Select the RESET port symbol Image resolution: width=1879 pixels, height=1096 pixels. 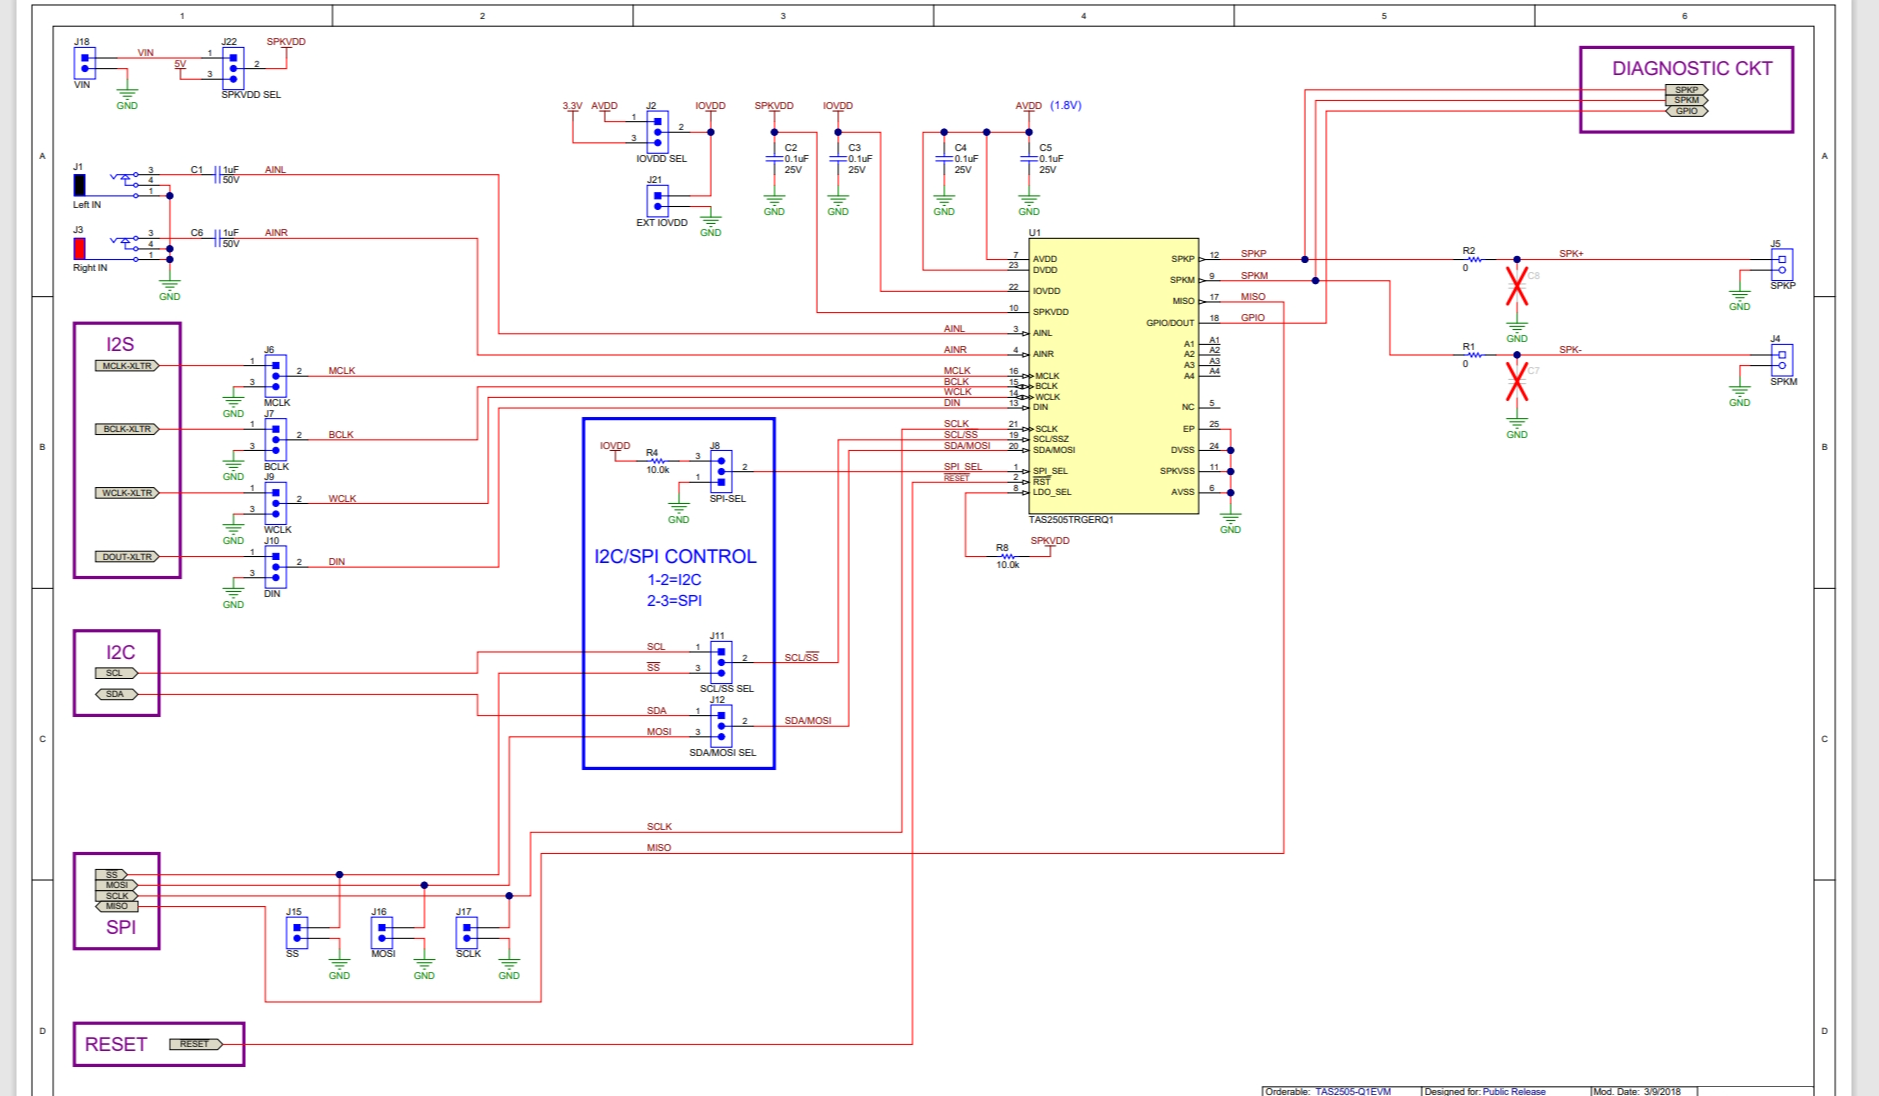[x=195, y=1044]
